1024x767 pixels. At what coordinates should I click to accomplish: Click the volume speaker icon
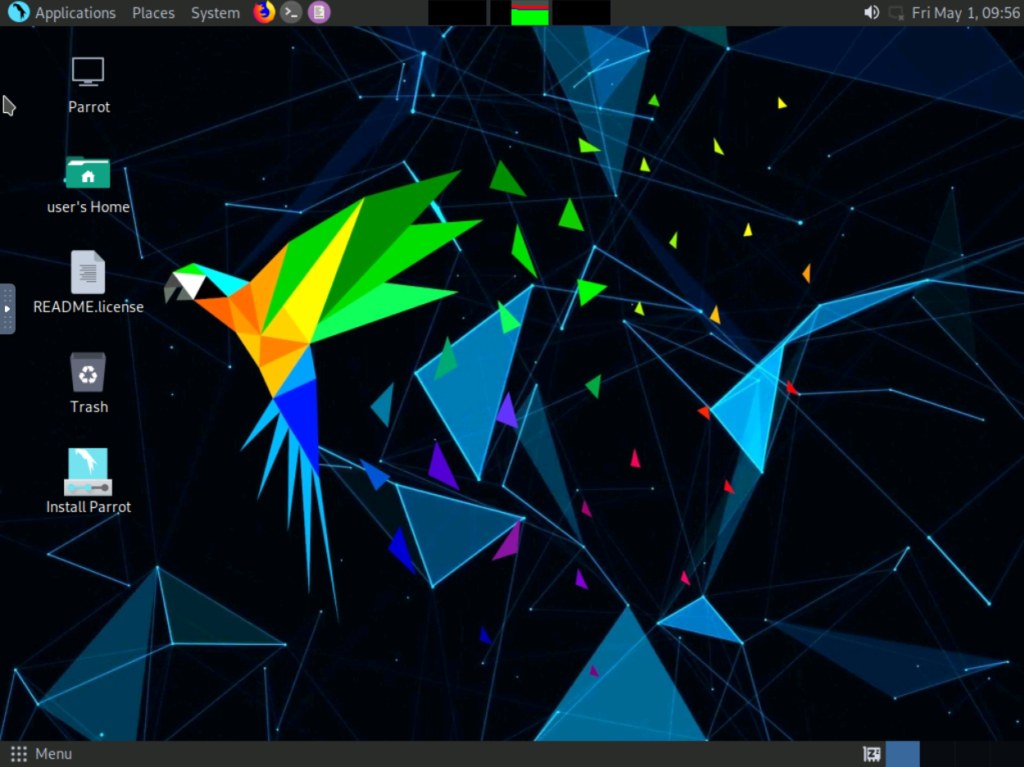(x=871, y=13)
